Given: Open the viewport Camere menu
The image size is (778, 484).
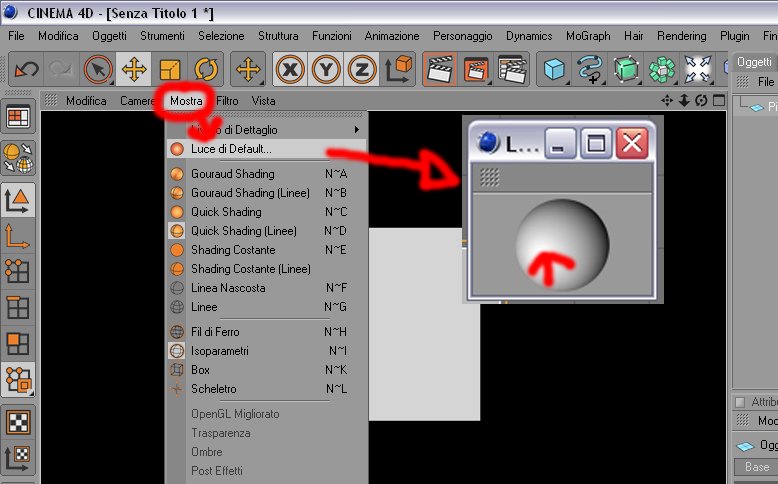Looking at the screenshot, I should click(x=138, y=101).
